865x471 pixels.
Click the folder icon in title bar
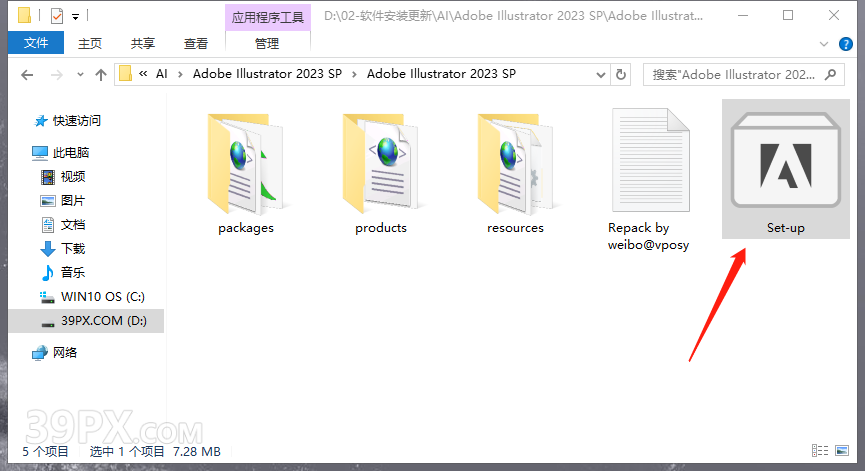pyautogui.click(x=24, y=15)
